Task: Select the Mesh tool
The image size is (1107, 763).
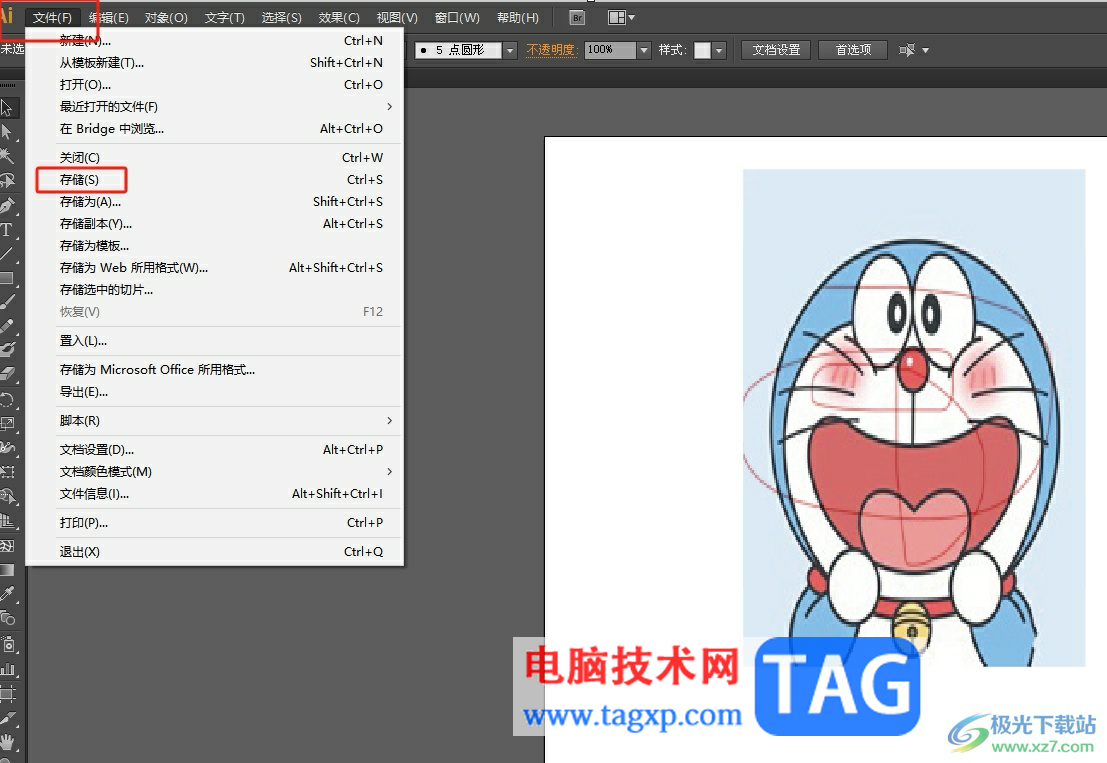Action: [8, 545]
